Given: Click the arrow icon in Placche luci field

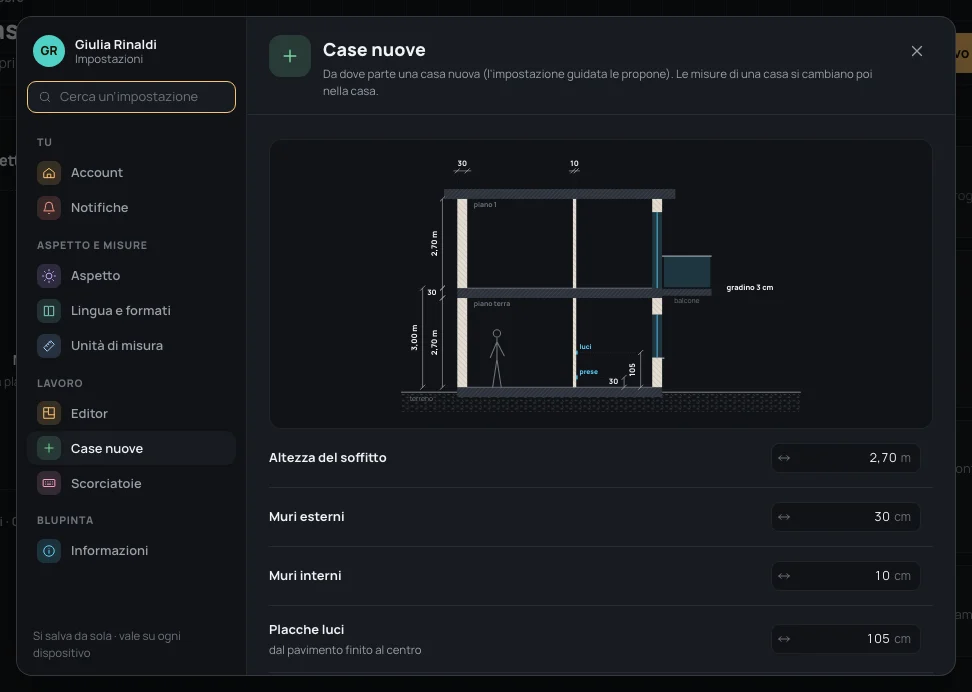Looking at the screenshot, I should [784, 639].
